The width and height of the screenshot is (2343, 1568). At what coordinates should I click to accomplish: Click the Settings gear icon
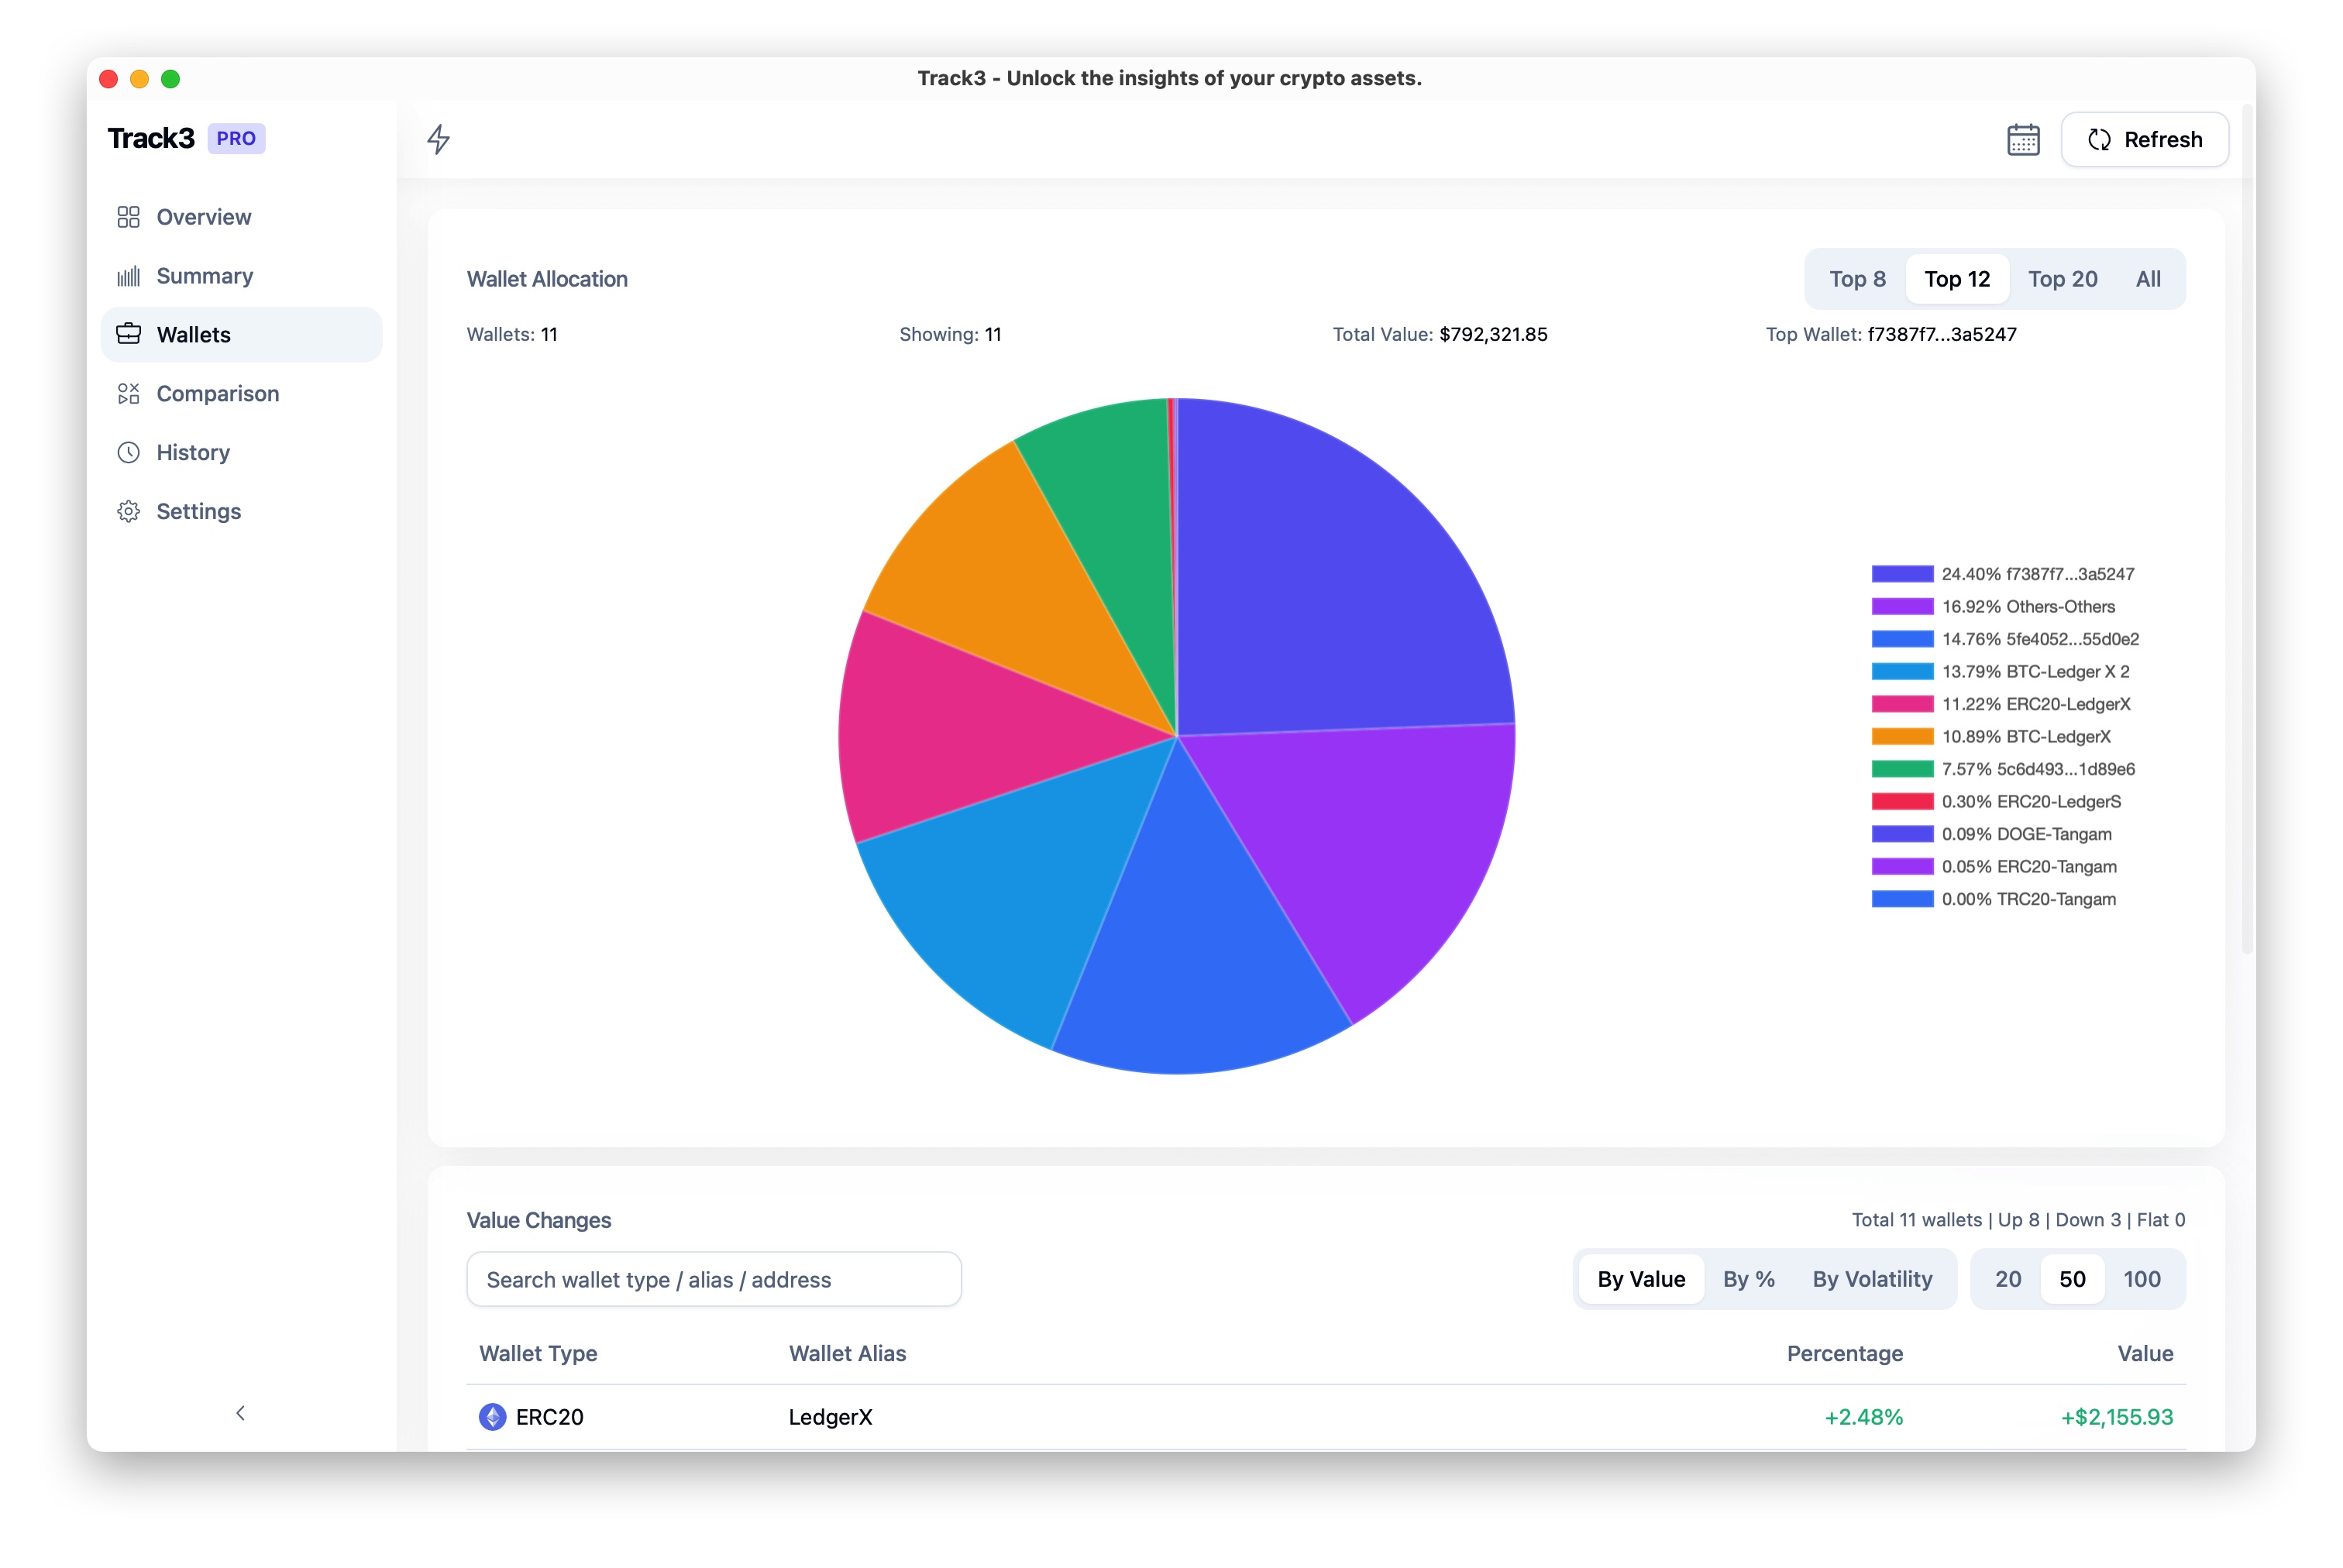(x=128, y=512)
